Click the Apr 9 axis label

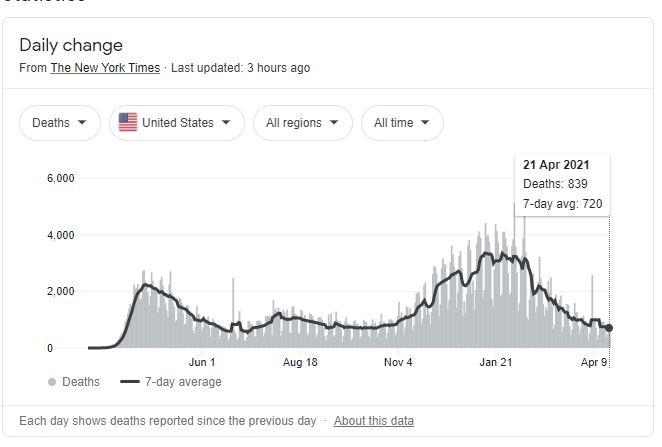[x=595, y=362]
